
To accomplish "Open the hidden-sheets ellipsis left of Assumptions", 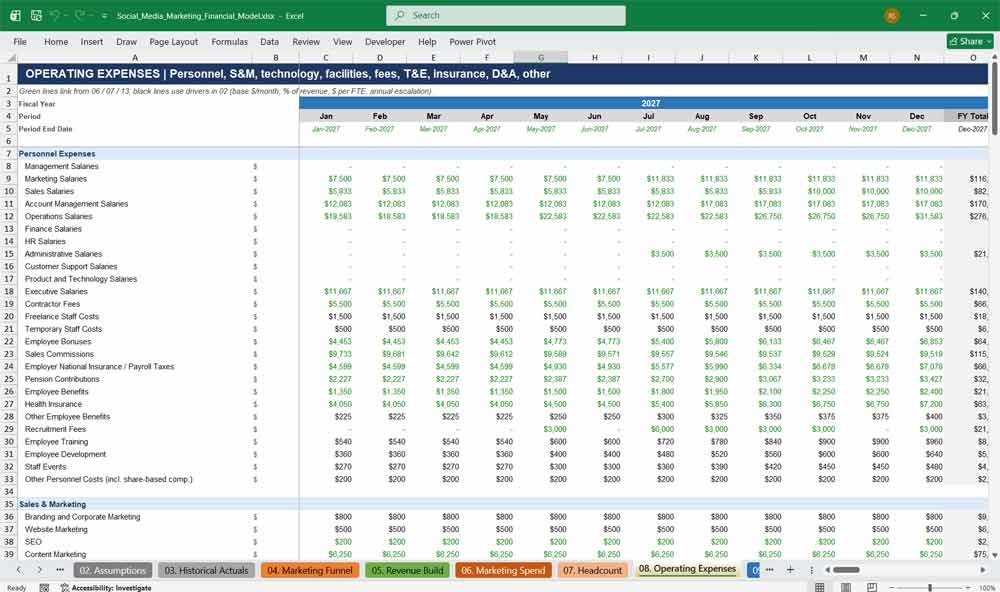I will click(60, 570).
